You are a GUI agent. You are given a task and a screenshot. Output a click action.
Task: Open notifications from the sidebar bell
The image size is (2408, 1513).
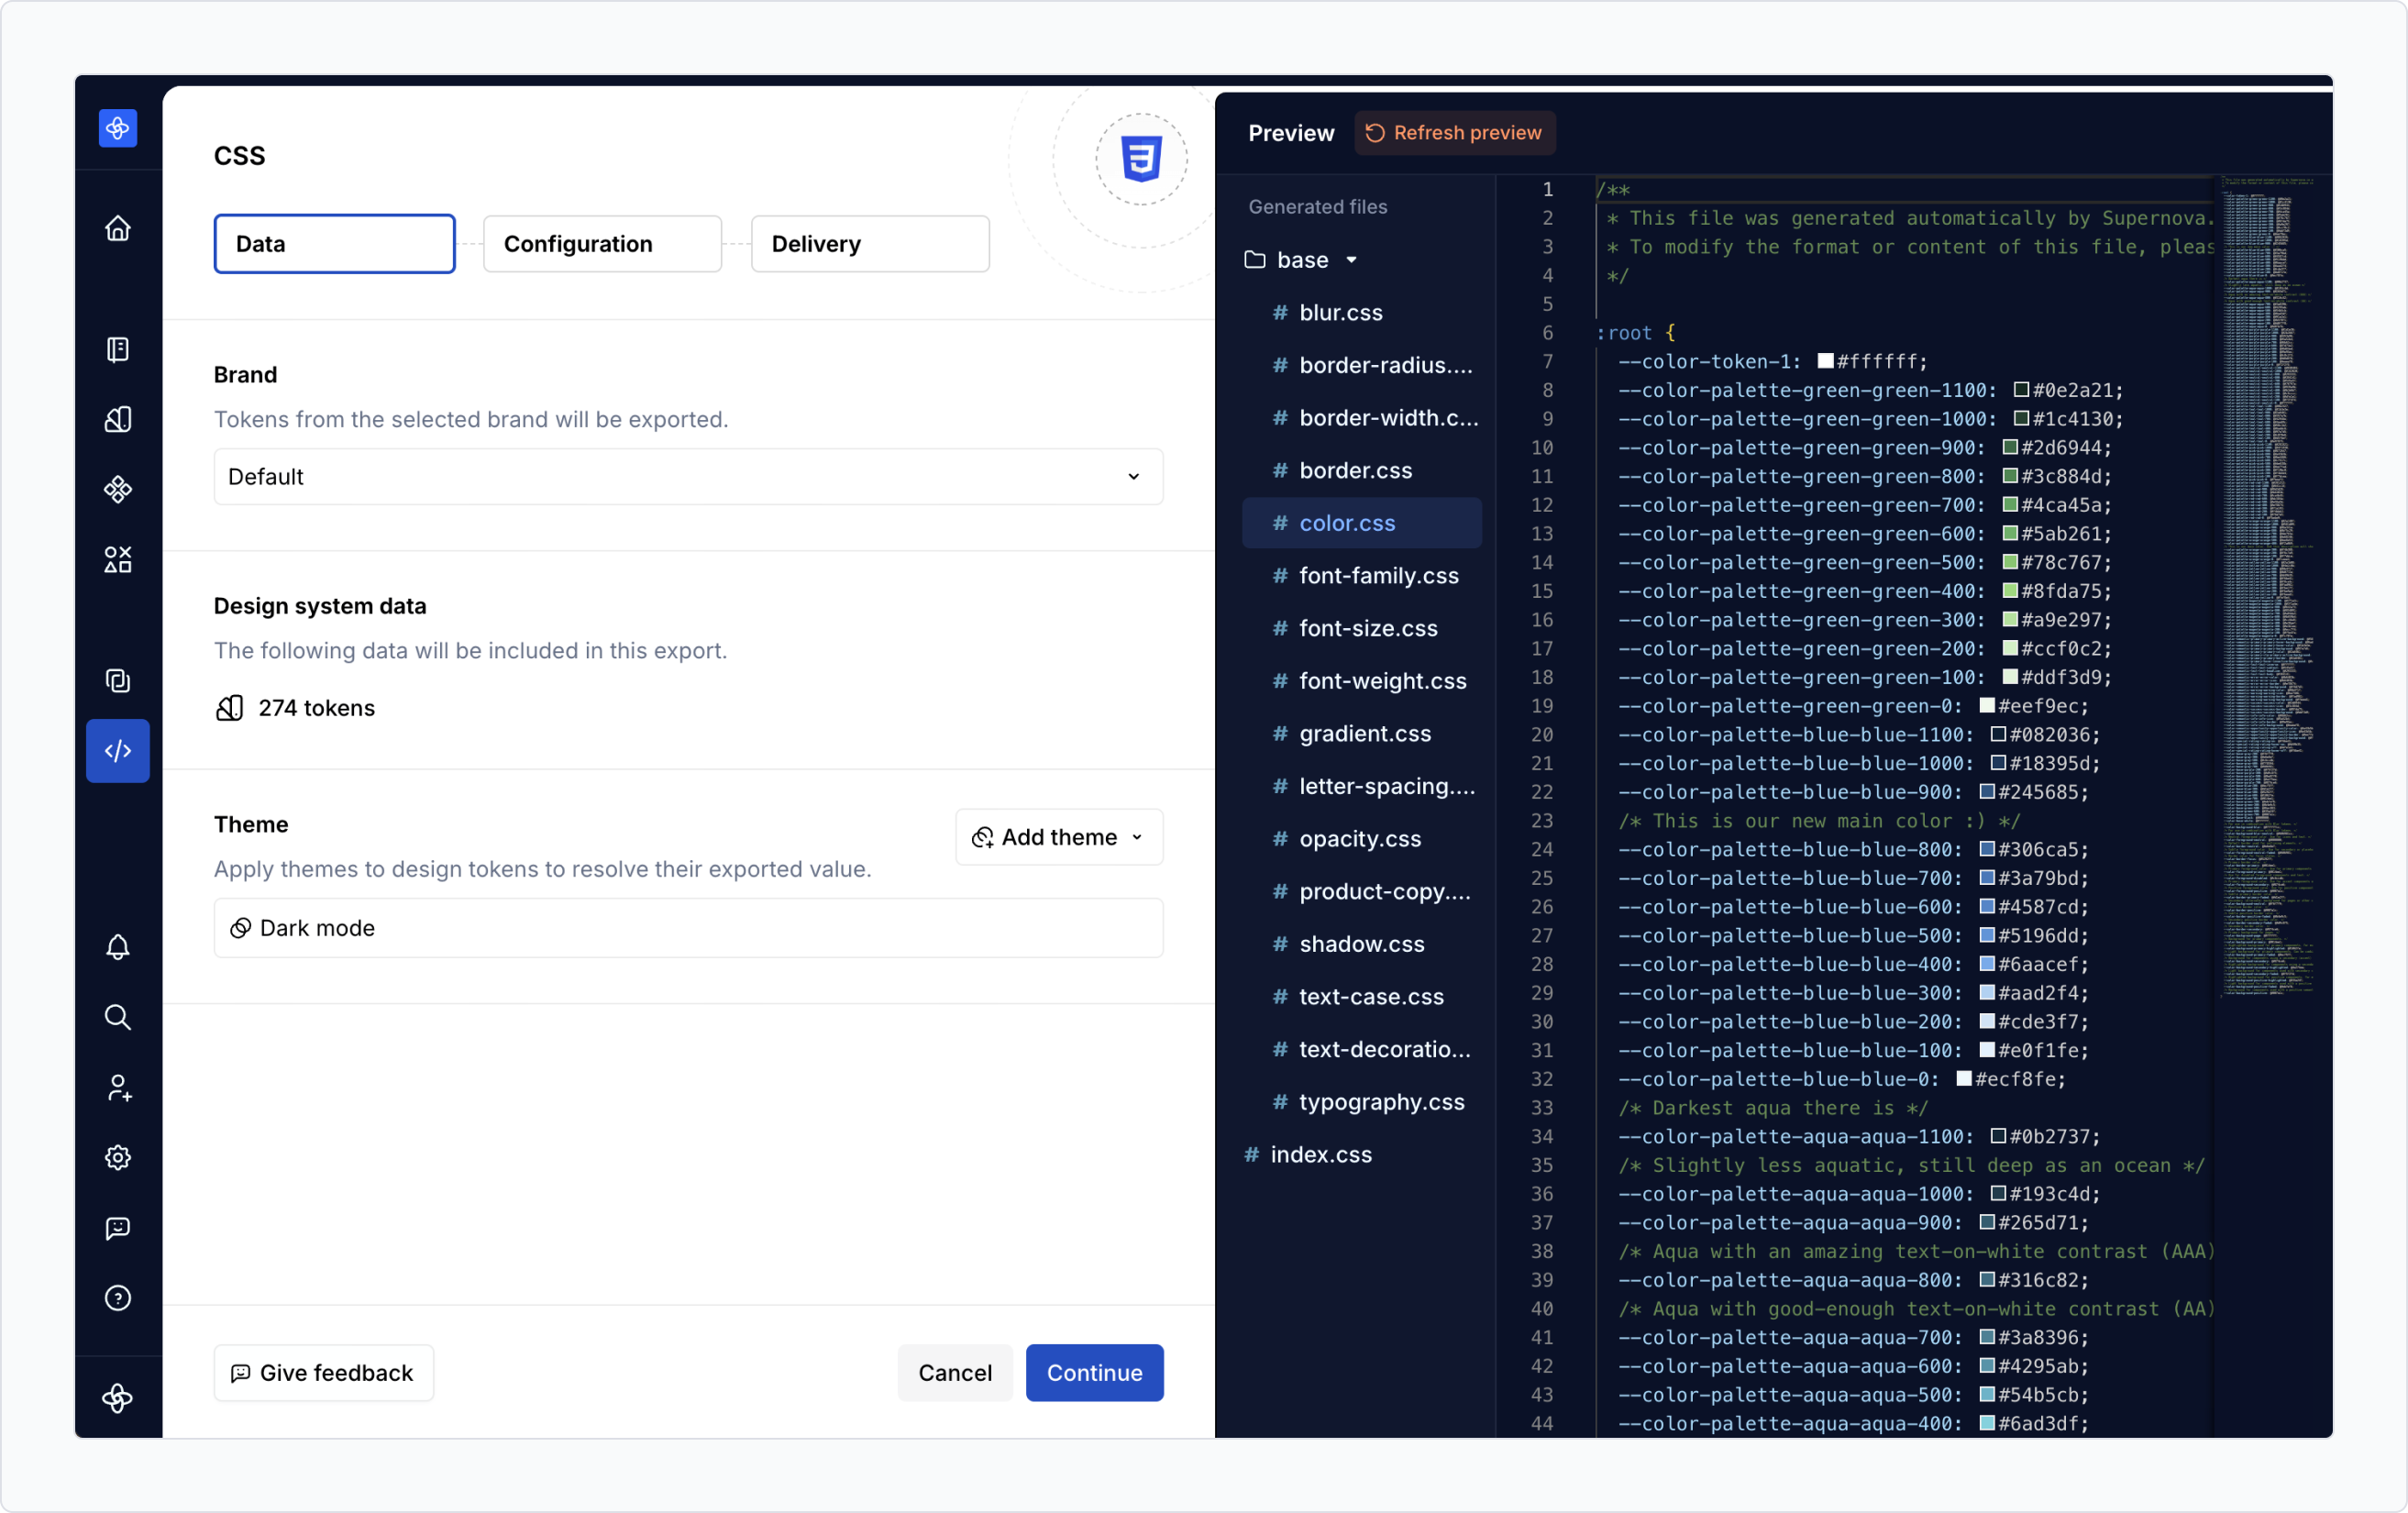click(x=118, y=947)
